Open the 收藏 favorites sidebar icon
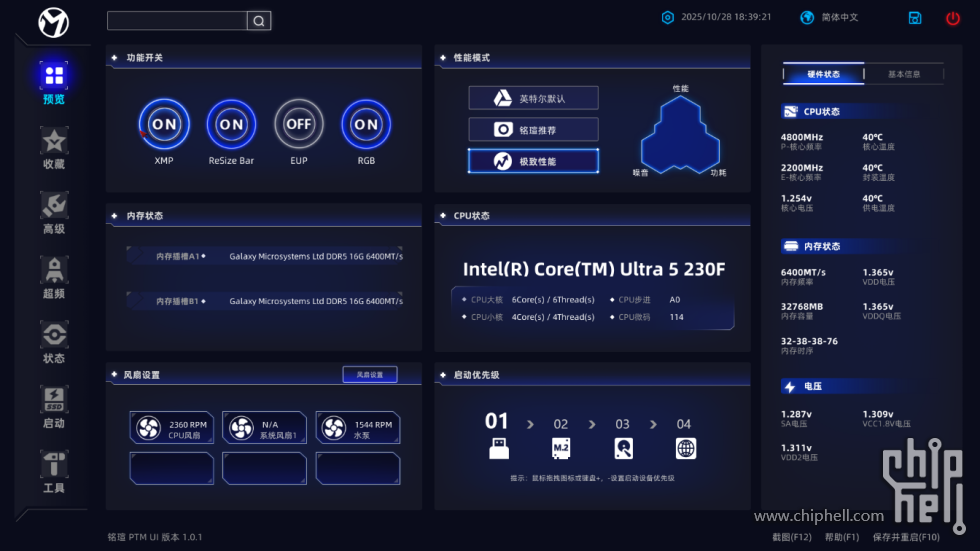 point(54,141)
